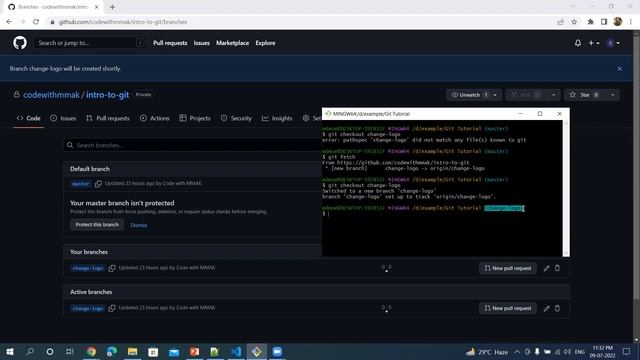Open Windows Start menu
Image resolution: width=640 pixels, height=360 pixels.
pyautogui.click(x=10, y=351)
